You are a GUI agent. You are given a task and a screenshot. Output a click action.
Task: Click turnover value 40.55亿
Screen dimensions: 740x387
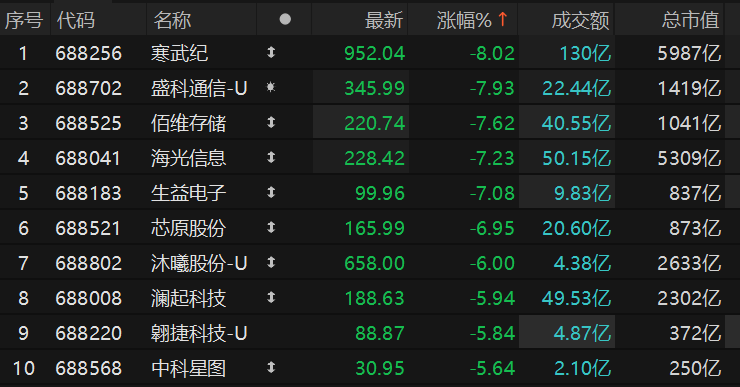click(x=577, y=123)
